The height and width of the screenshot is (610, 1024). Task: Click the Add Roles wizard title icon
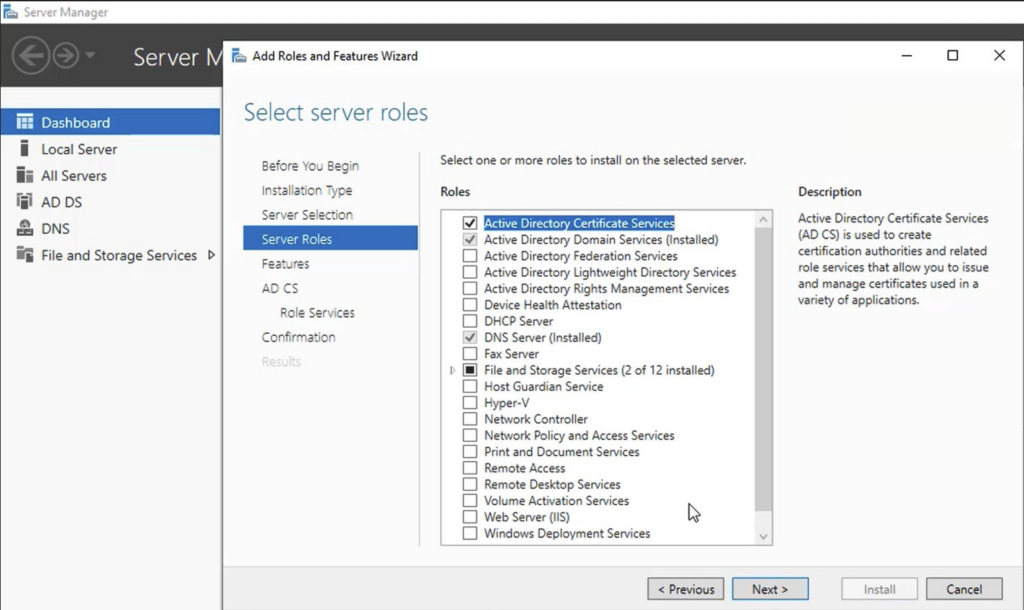(x=240, y=56)
